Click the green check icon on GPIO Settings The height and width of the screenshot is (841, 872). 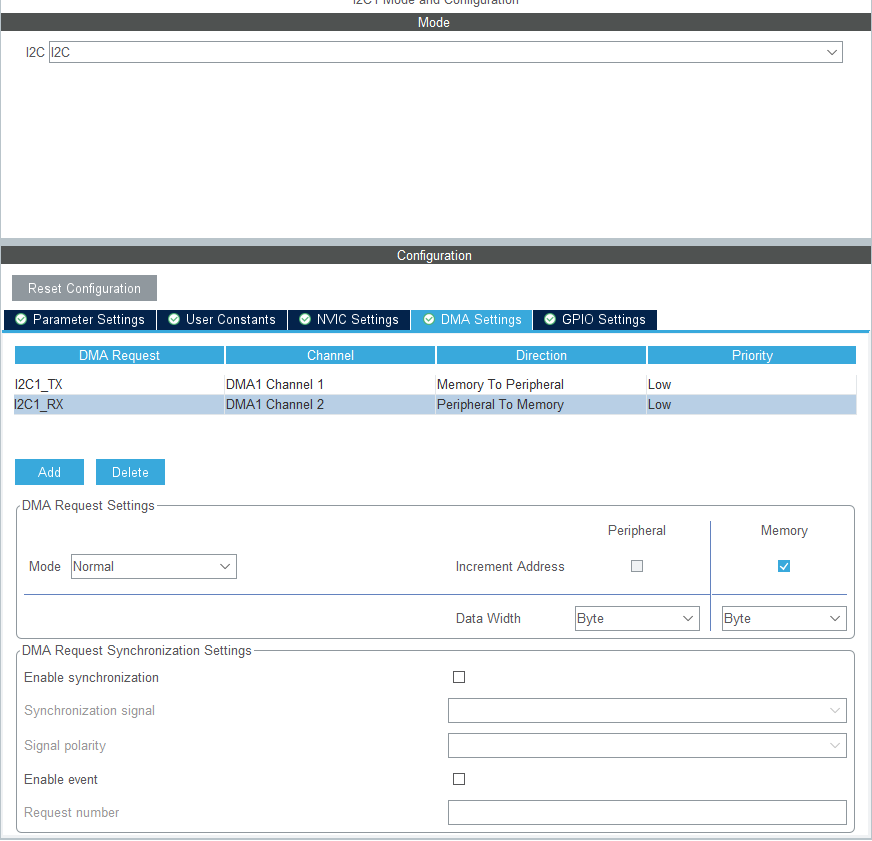pyautogui.click(x=550, y=319)
